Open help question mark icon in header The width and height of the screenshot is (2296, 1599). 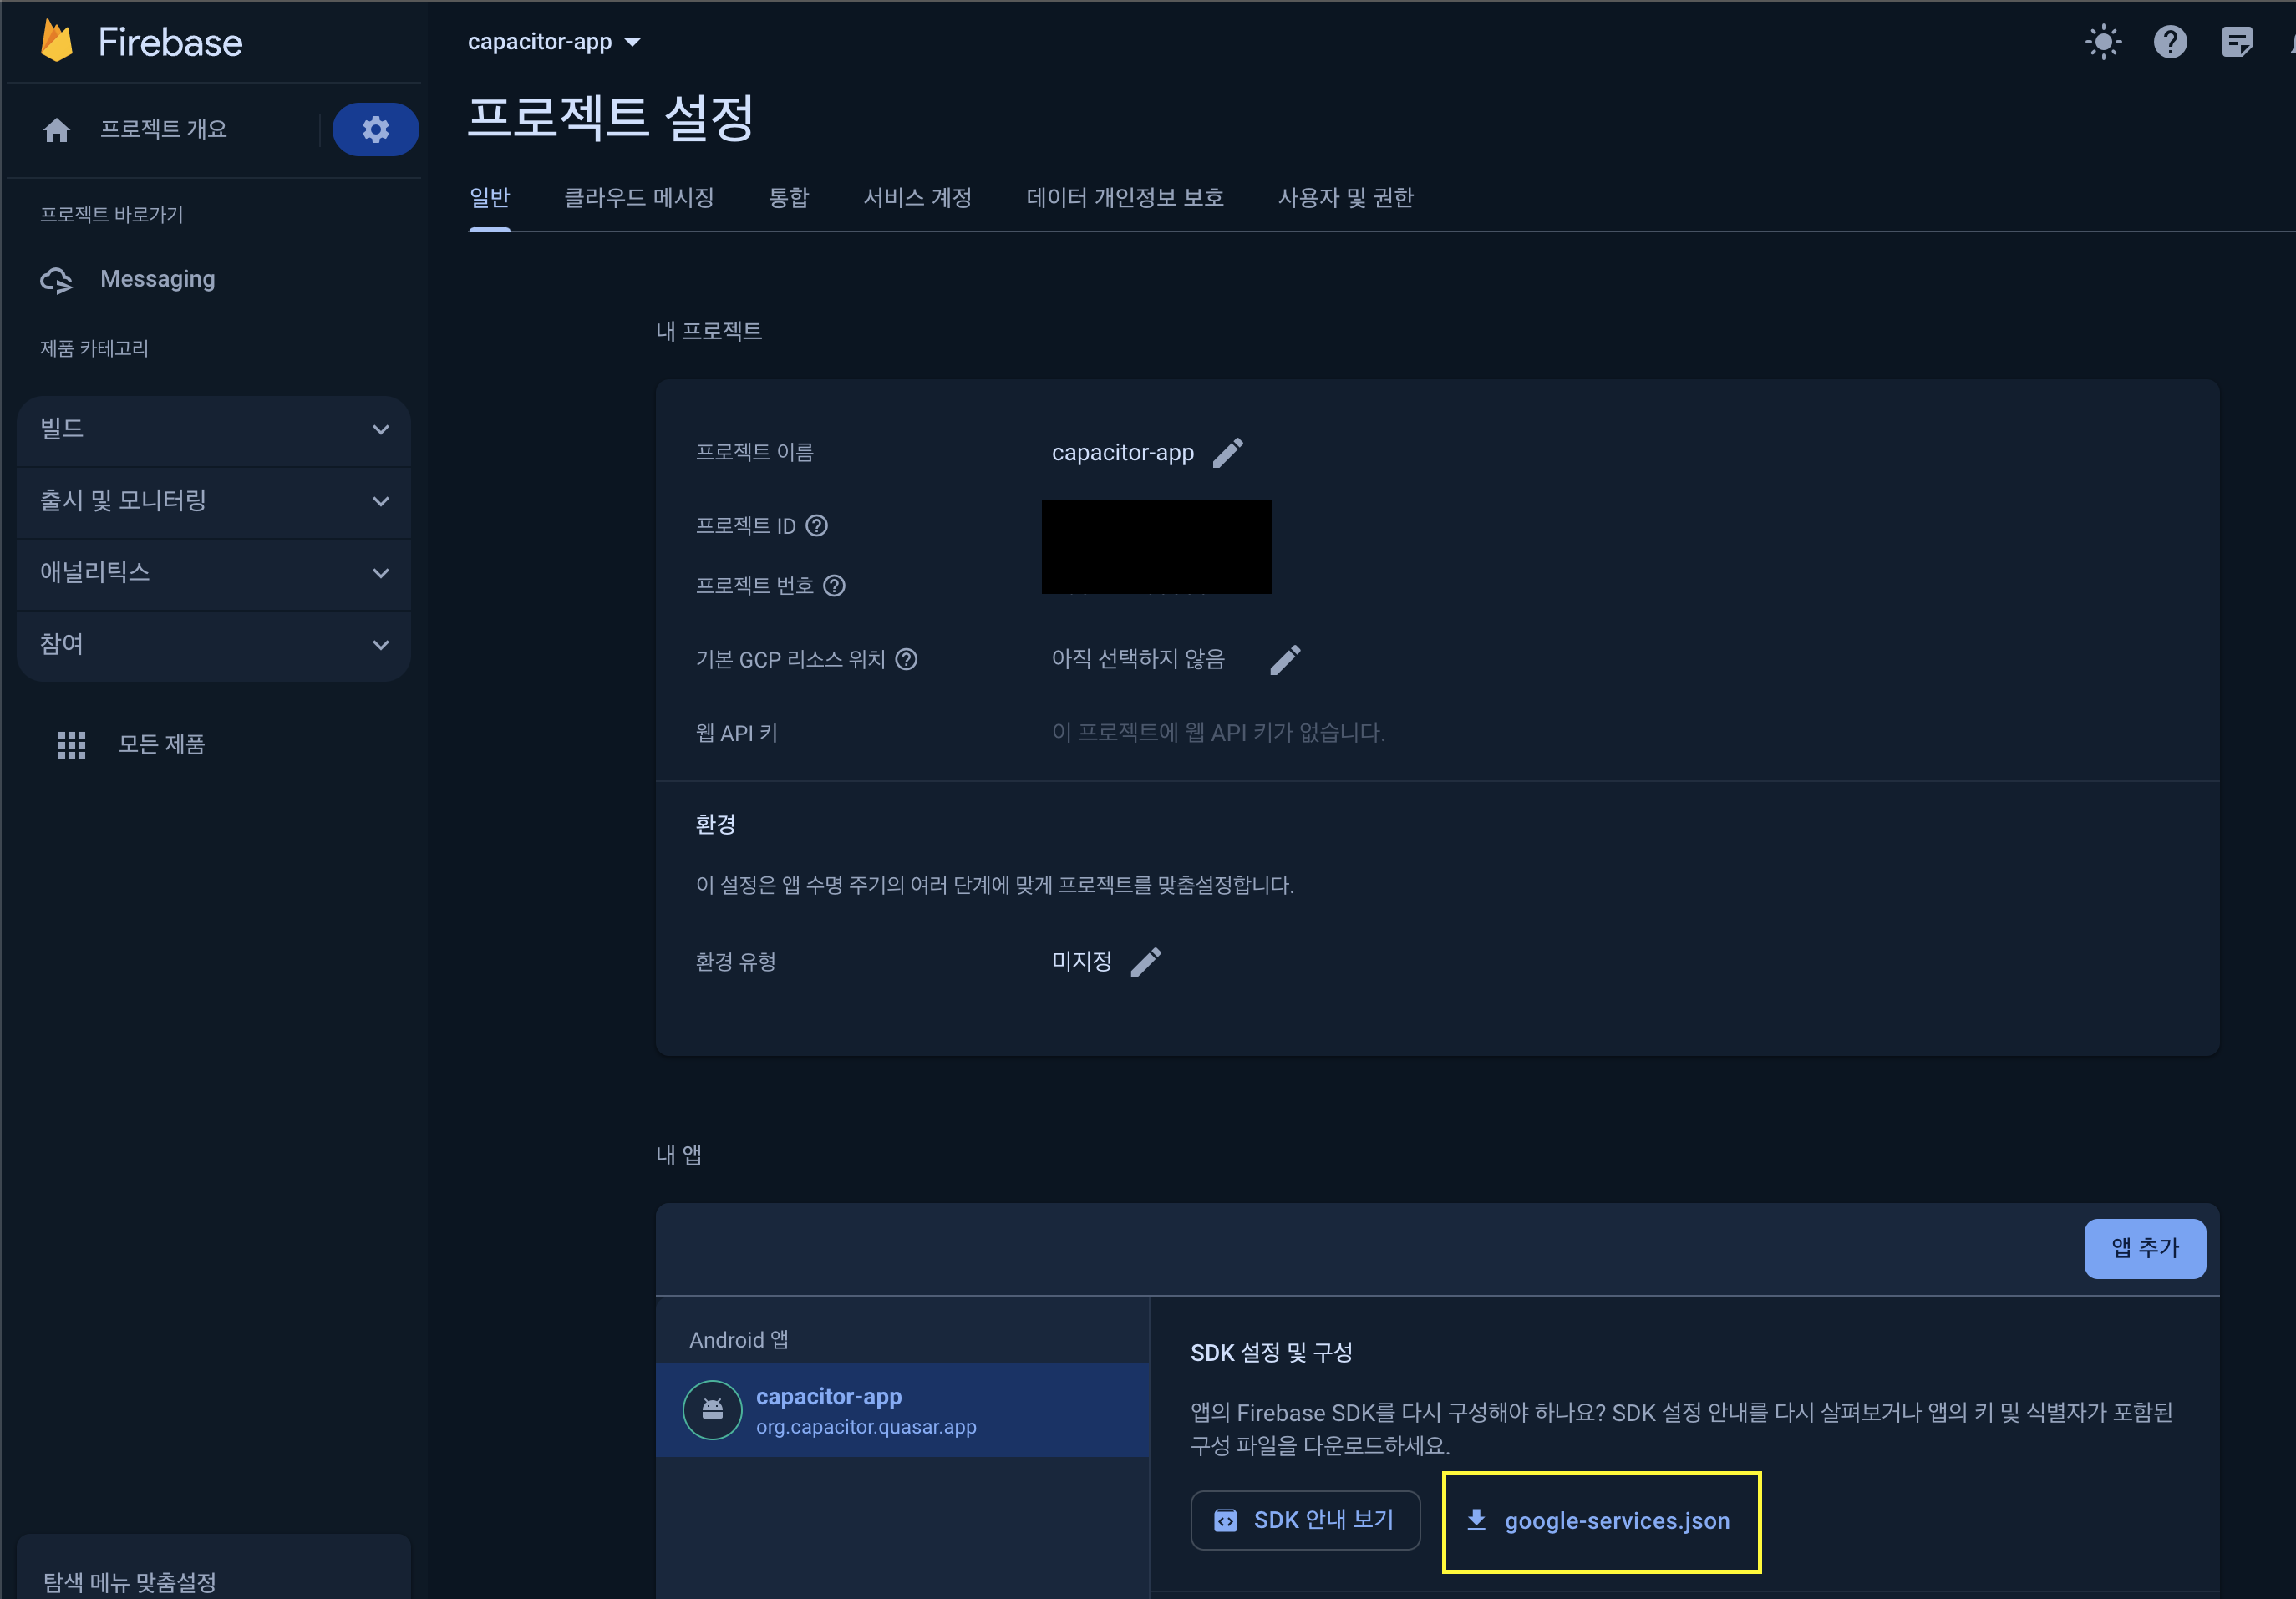(2169, 42)
